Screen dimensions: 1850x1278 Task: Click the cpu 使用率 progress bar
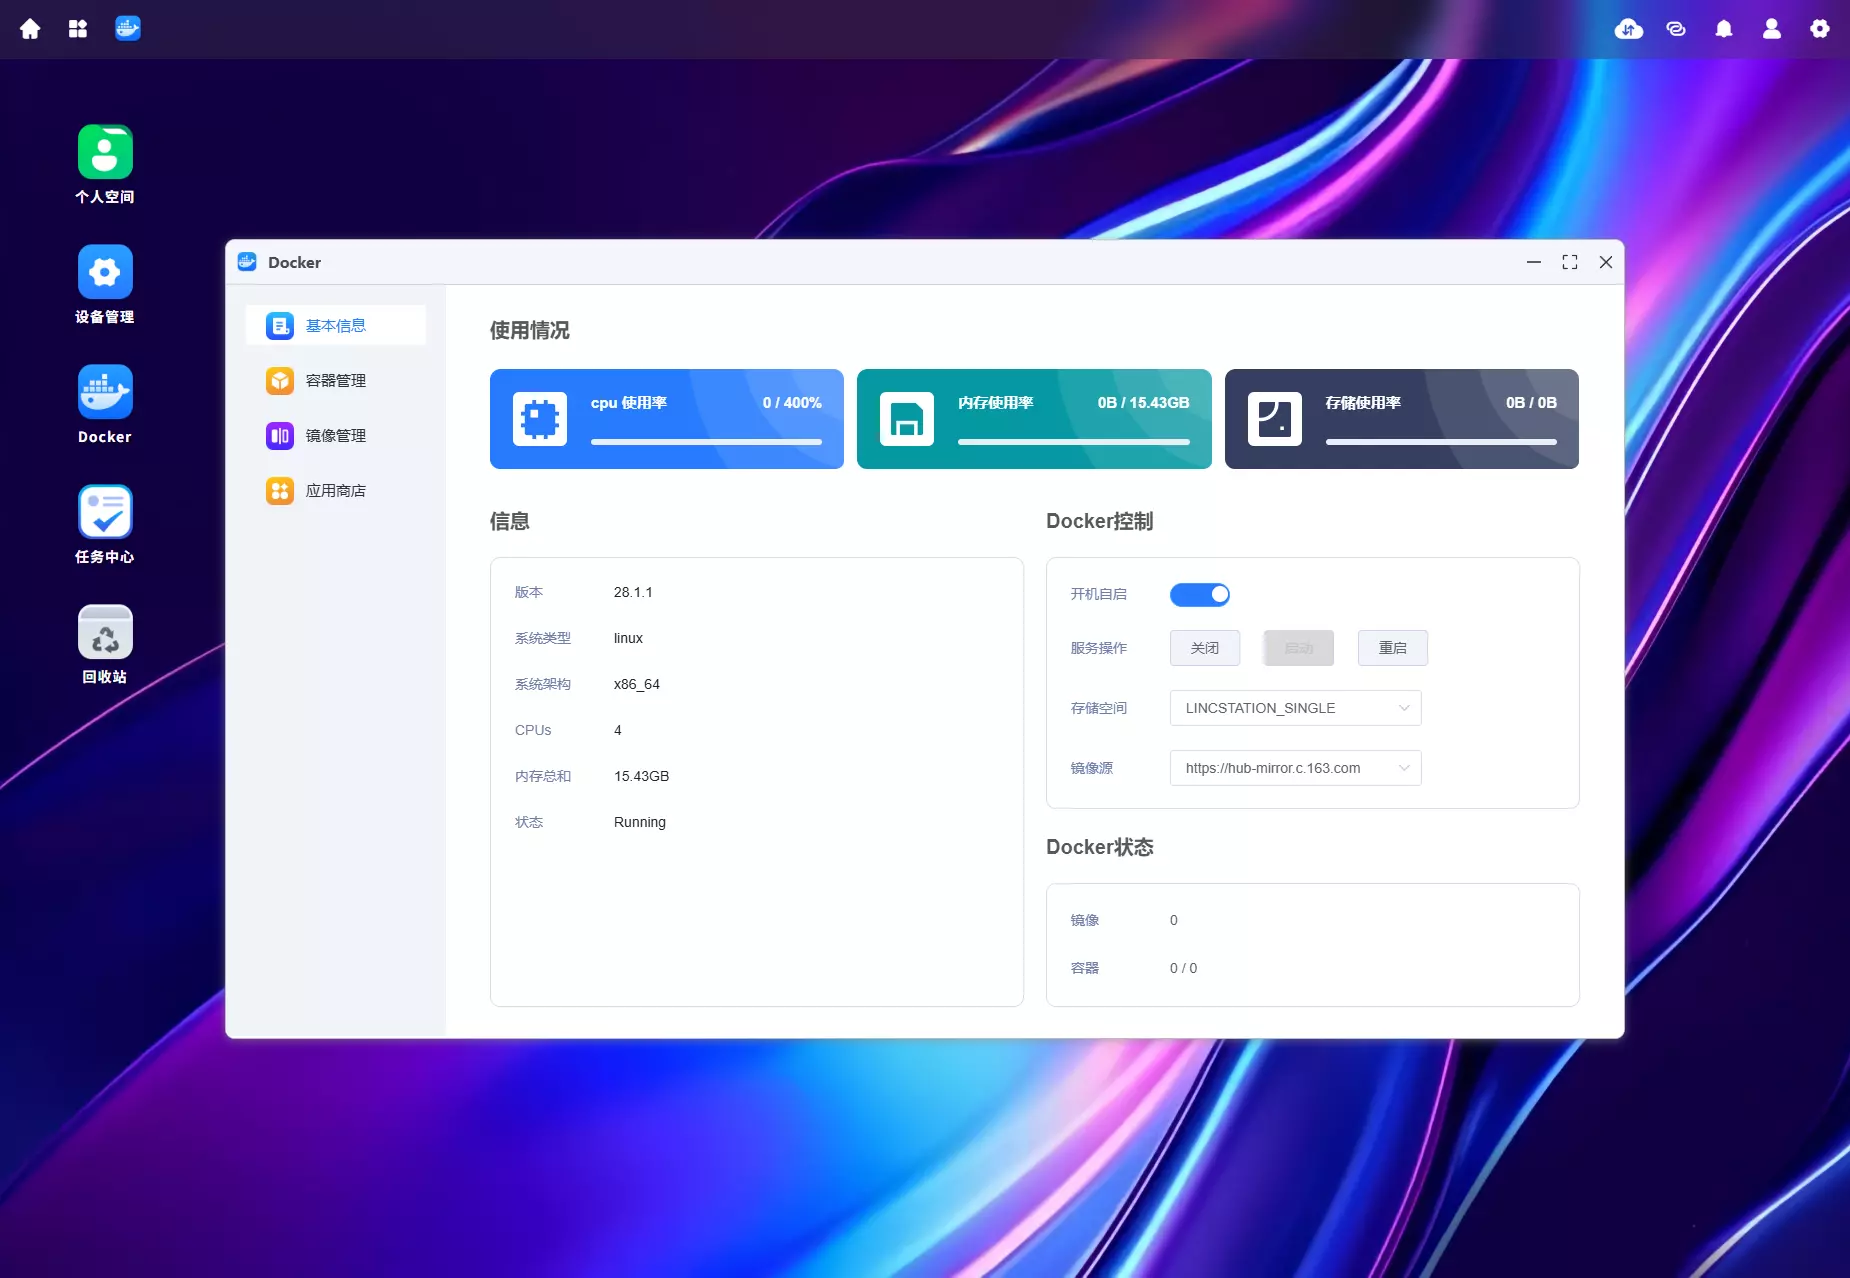(x=706, y=442)
